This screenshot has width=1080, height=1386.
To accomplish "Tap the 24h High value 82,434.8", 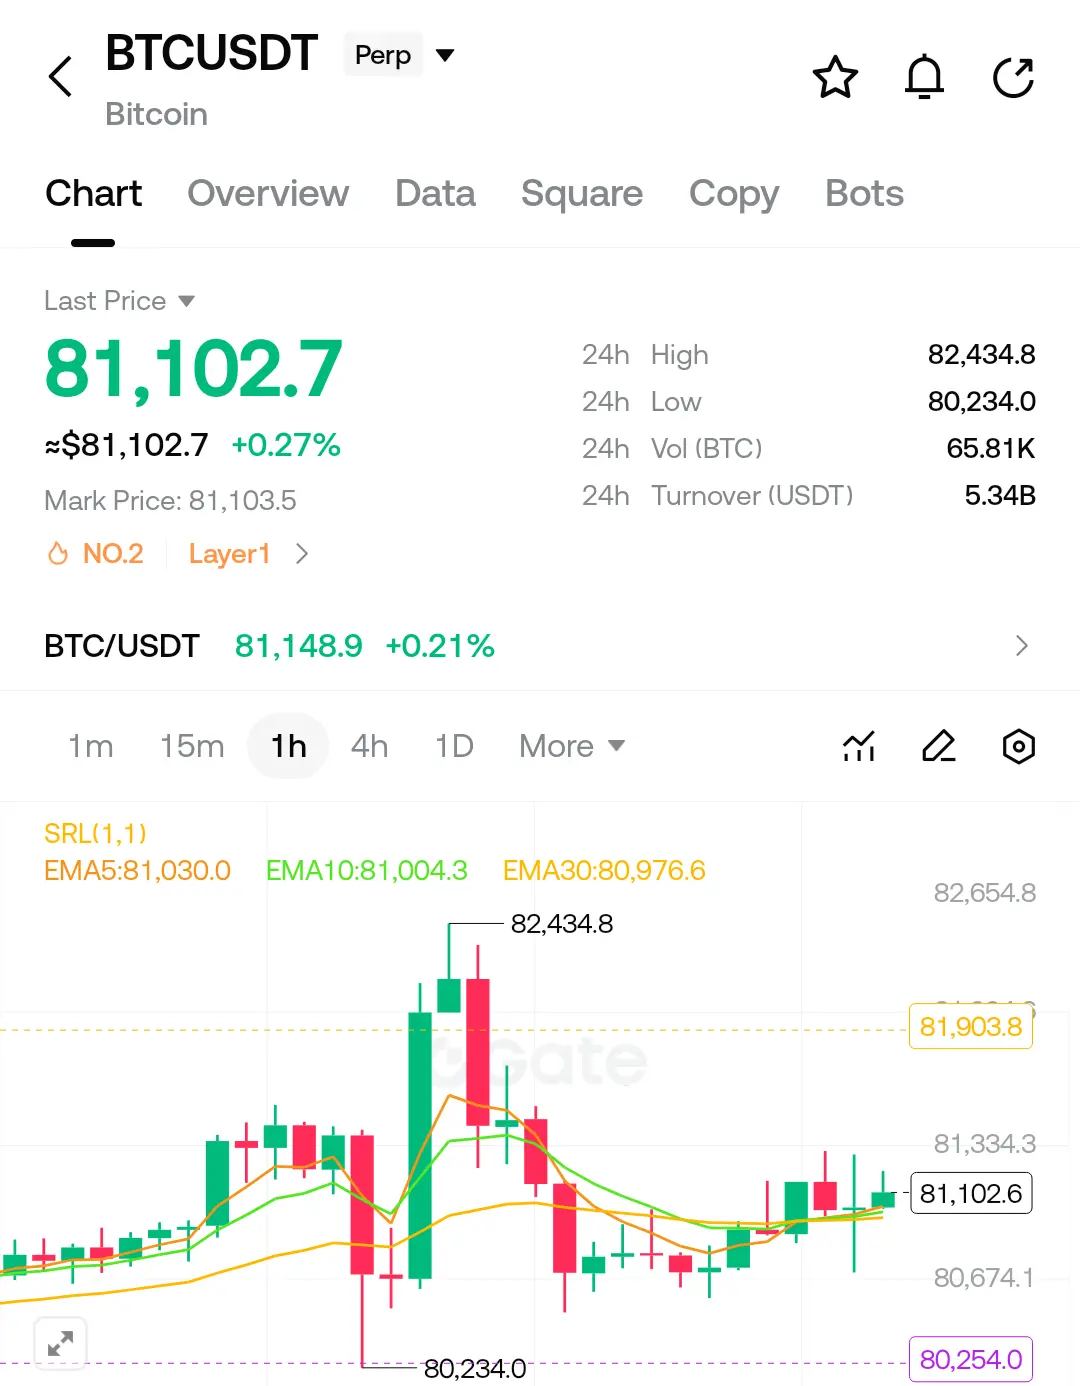I will point(981,355).
